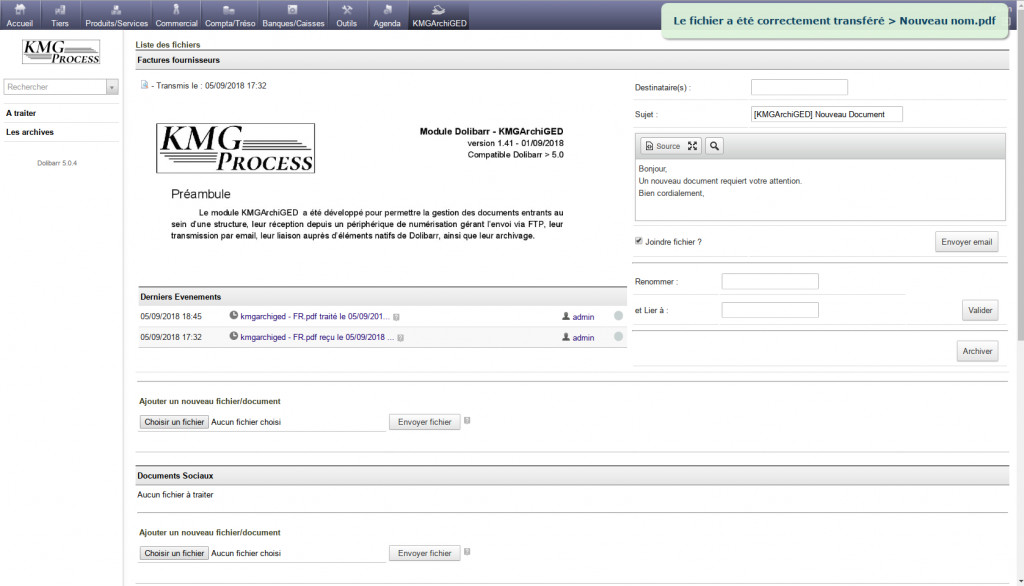Click the document icon beside Transmis le
This screenshot has height=586, width=1024.
tap(144, 85)
